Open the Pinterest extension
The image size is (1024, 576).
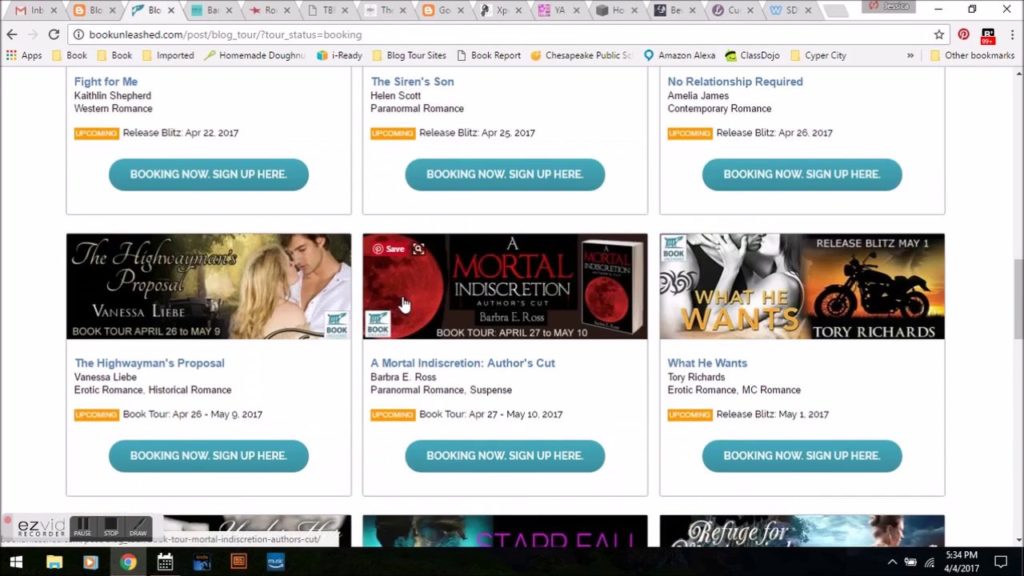click(x=963, y=35)
